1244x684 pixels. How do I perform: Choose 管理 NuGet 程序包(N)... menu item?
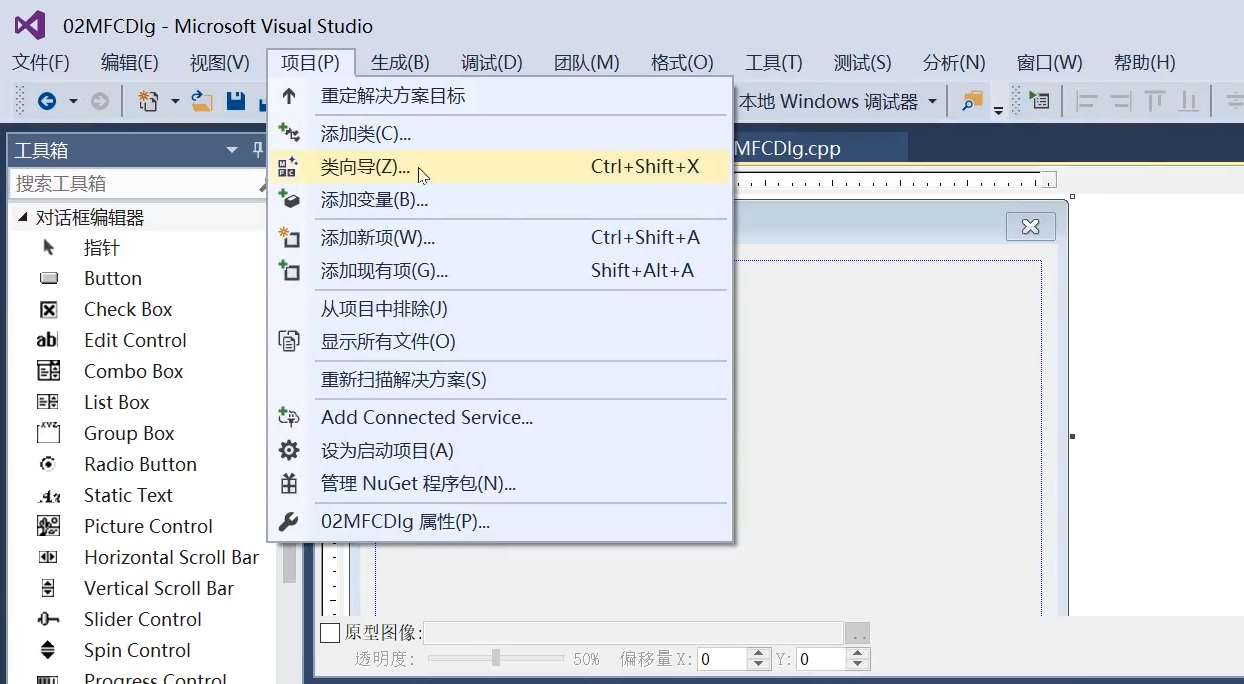[x=500, y=483]
